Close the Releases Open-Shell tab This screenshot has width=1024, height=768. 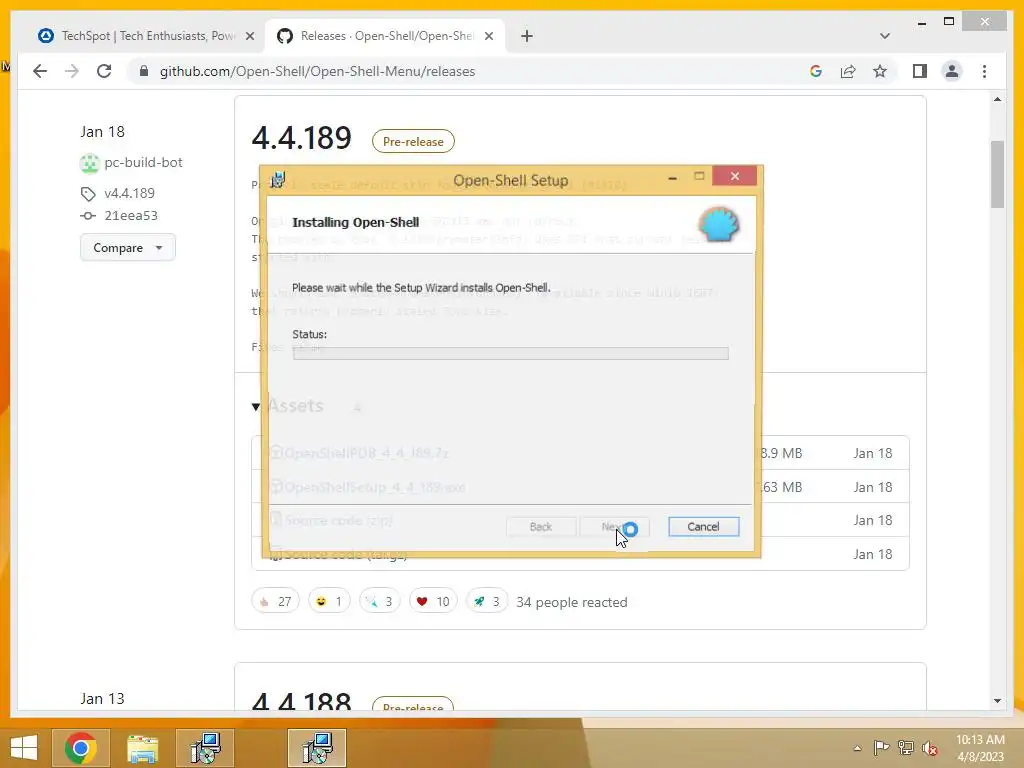[x=488, y=36]
